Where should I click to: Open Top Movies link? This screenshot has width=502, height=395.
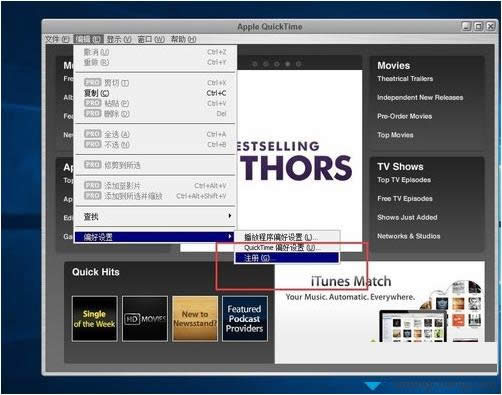click(395, 135)
